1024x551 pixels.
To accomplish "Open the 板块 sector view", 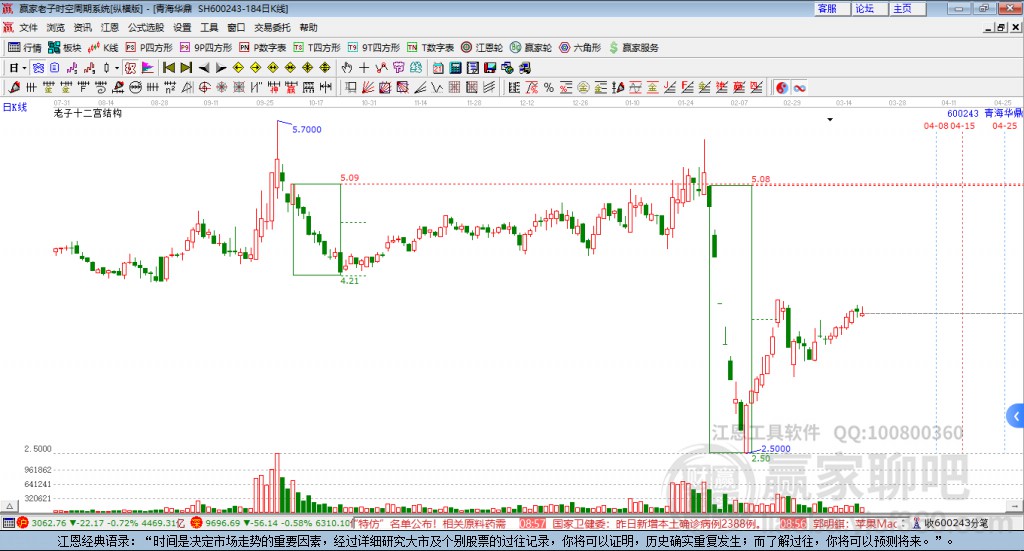I will coord(64,48).
